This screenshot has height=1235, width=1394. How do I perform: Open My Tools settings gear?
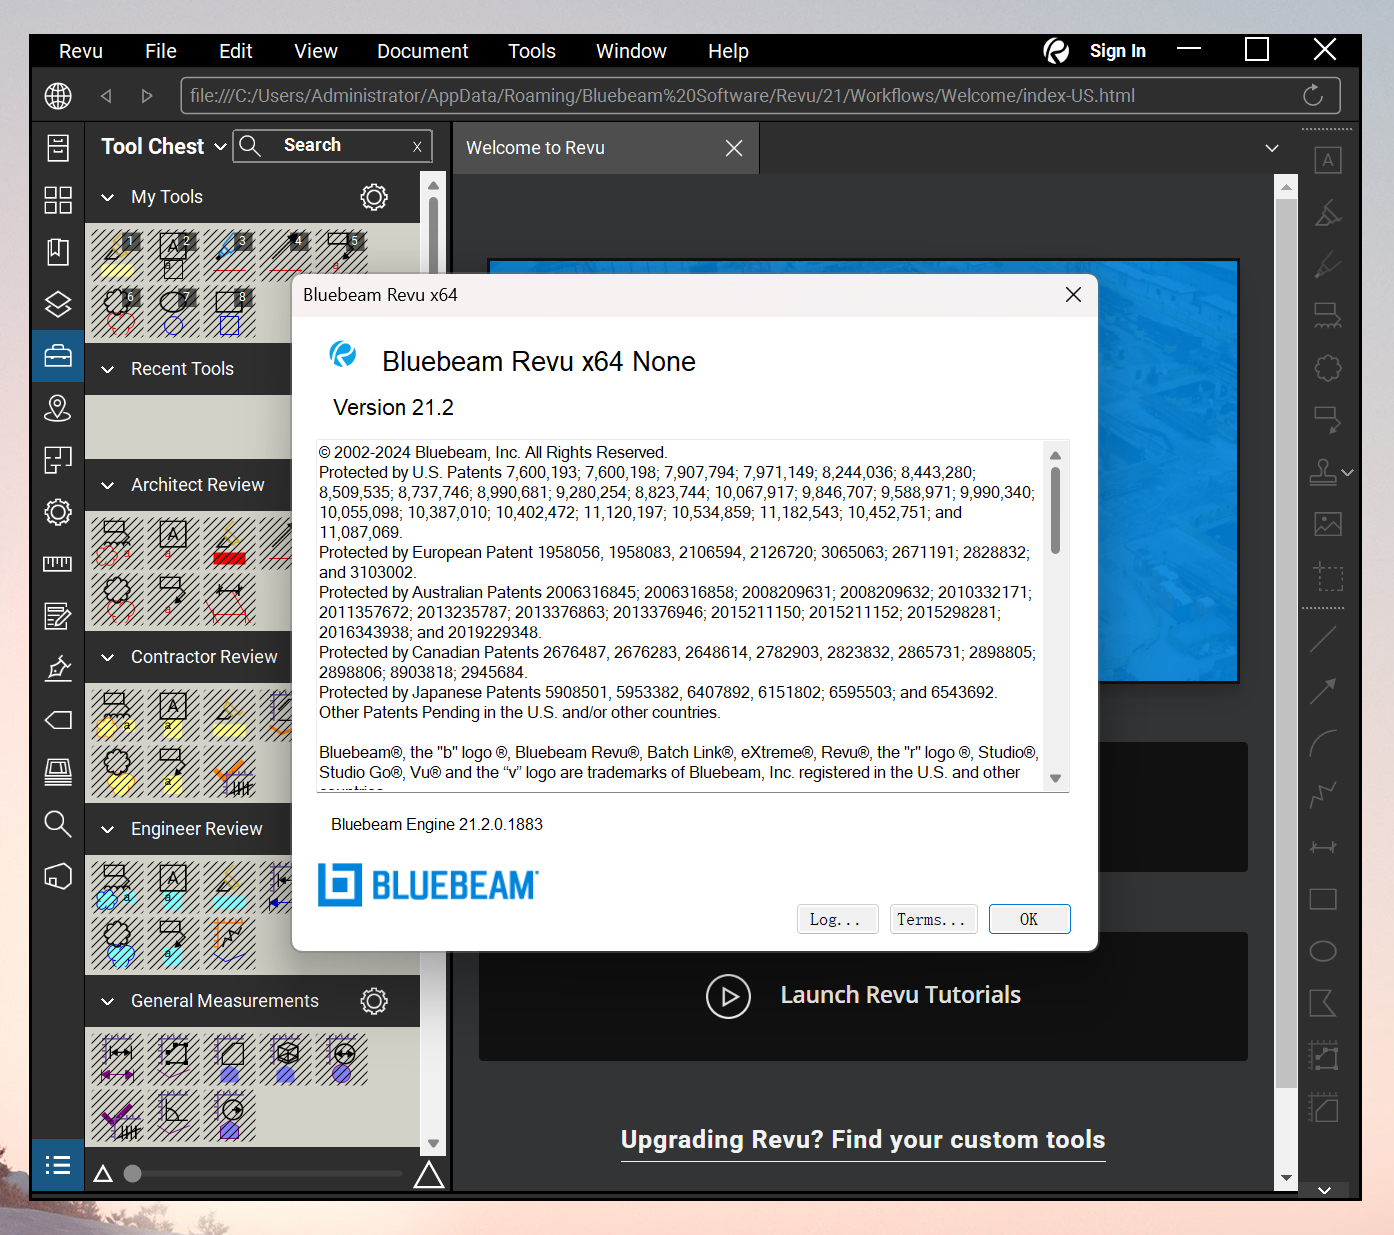point(374,197)
